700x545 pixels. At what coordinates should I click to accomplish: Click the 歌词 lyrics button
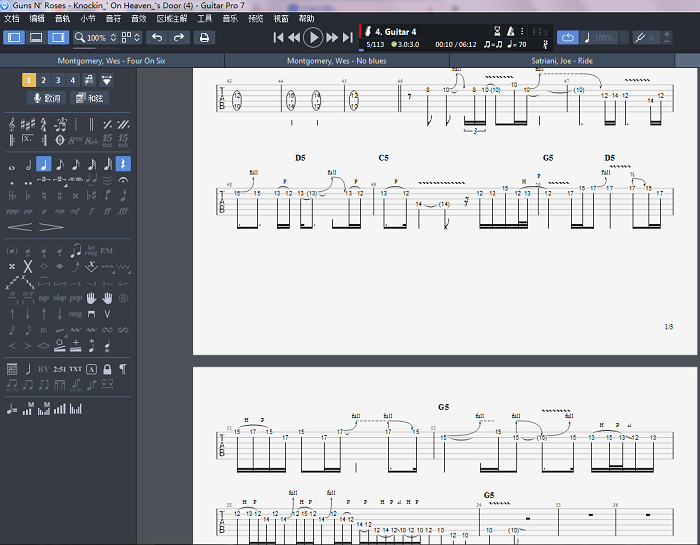[47, 98]
